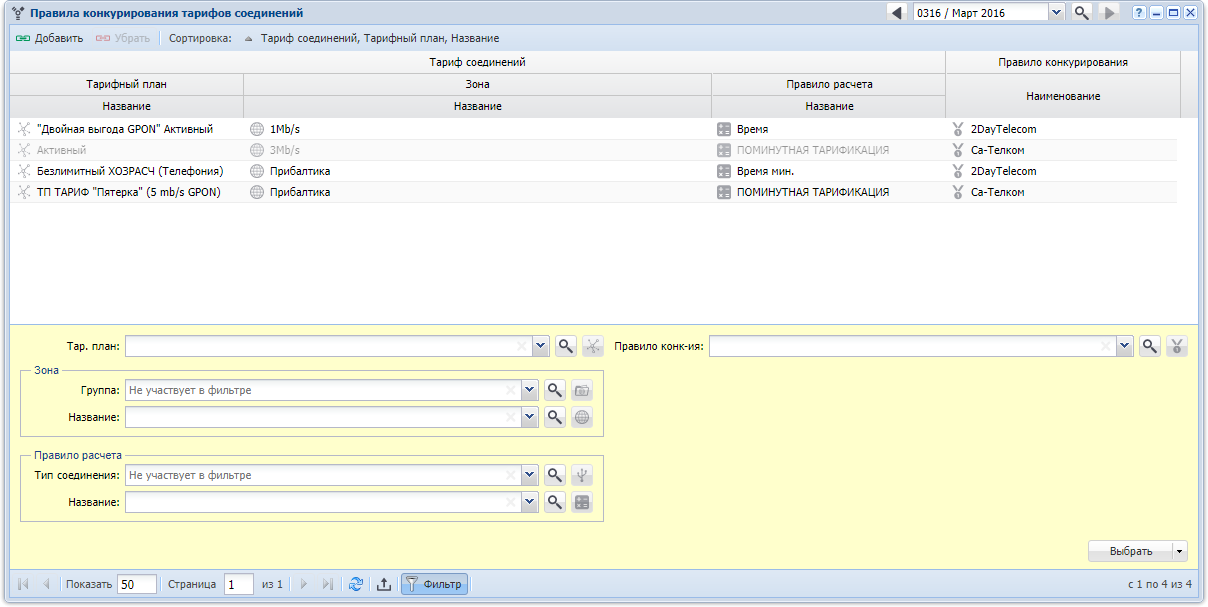Open period search next to 0316 / Март 2016

1081,13
